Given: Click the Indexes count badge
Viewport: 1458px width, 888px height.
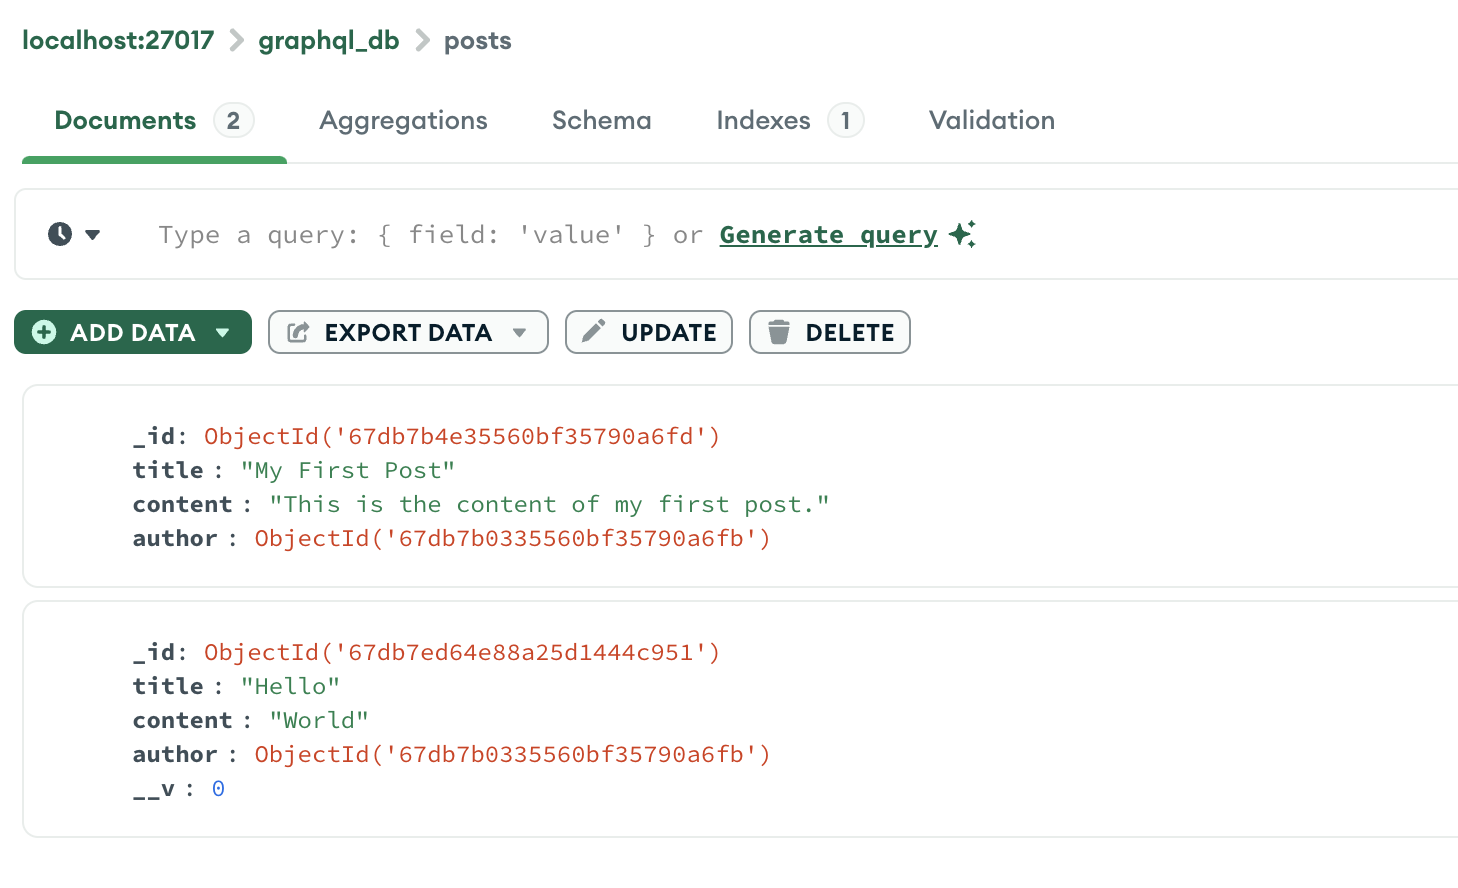Looking at the screenshot, I should click(x=846, y=120).
